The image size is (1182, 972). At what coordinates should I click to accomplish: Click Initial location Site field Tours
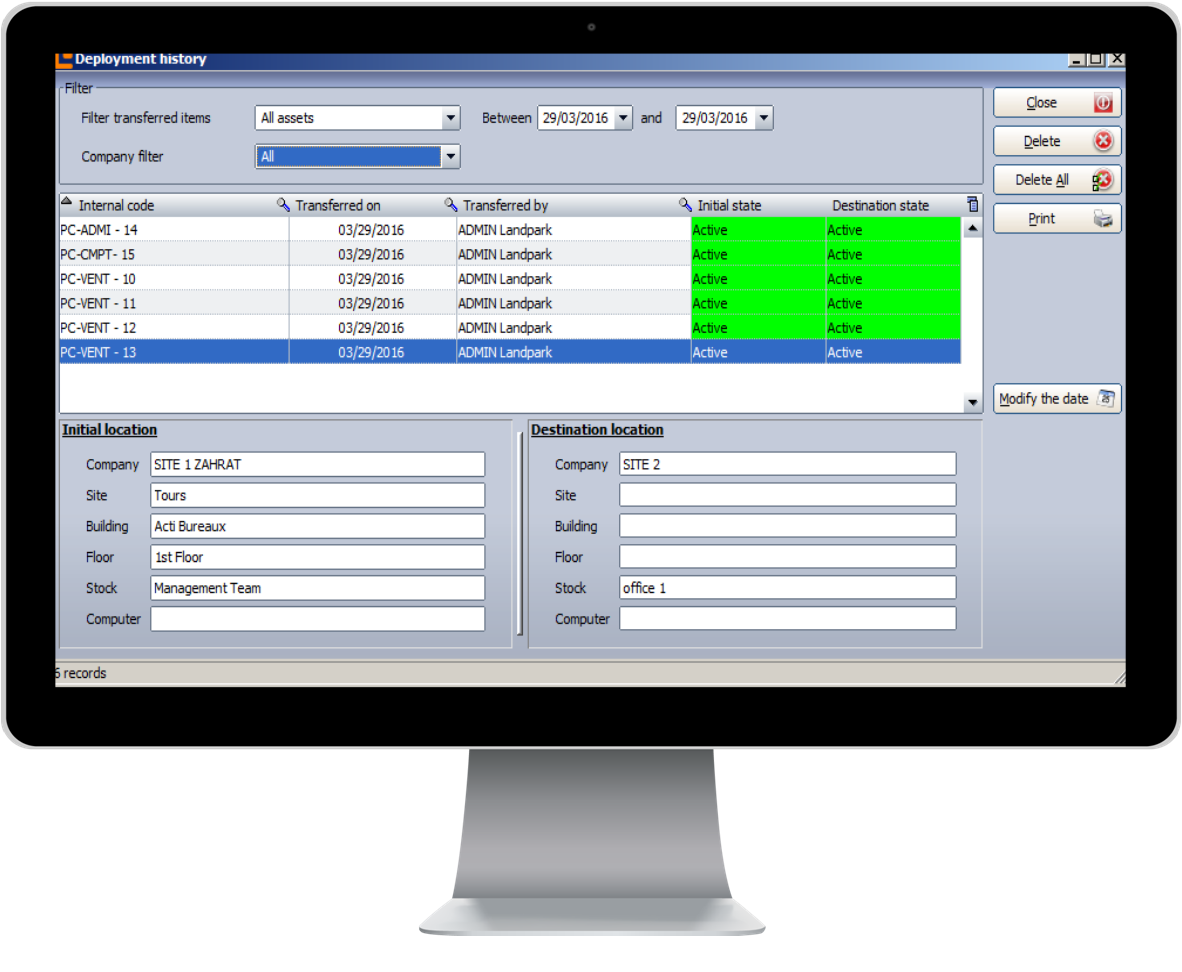coord(317,495)
